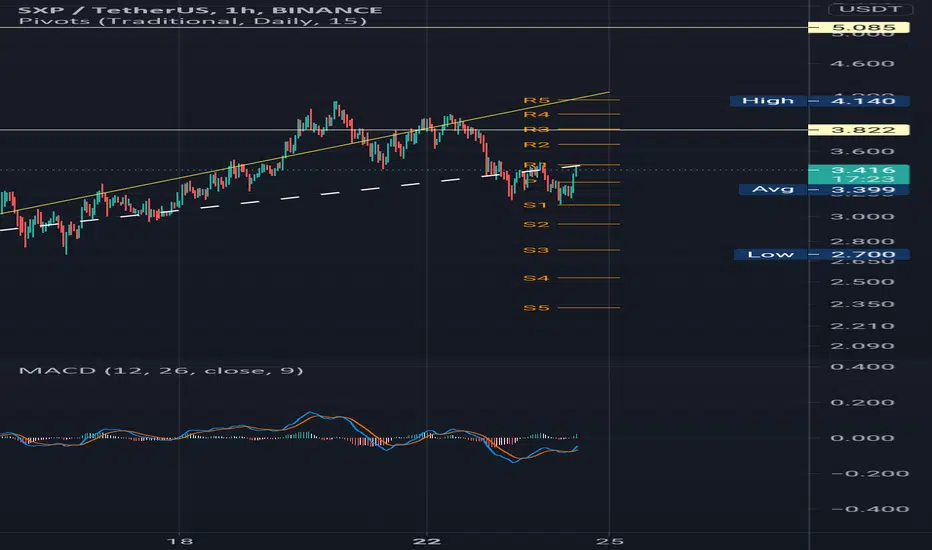The height and width of the screenshot is (550, 932).
Task: Click the USDT currency button
Action: (x=870, y=8)
